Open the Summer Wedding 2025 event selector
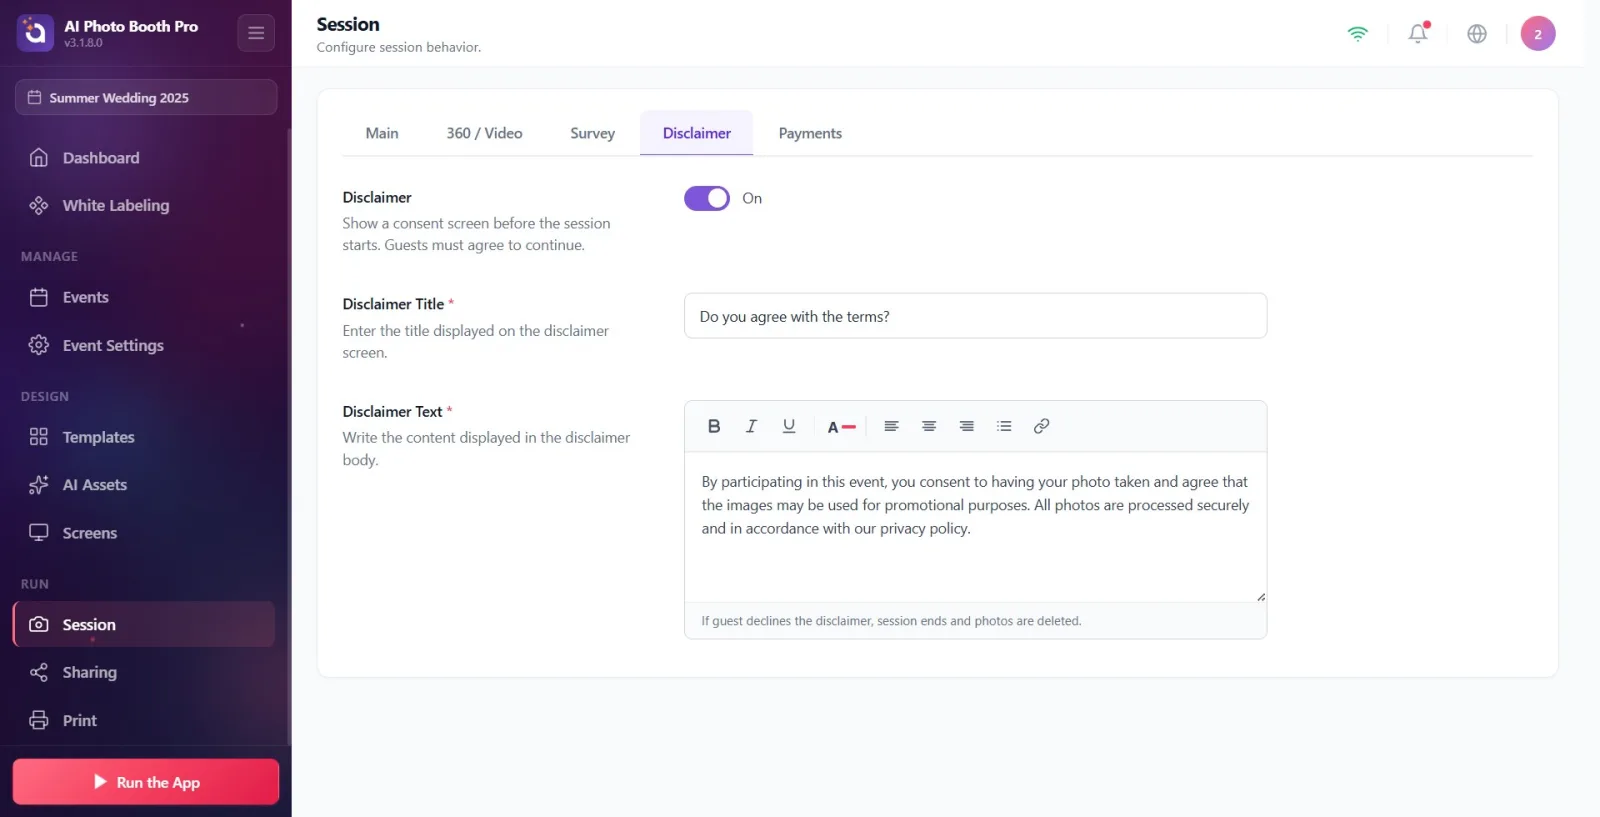 [146, 97]
